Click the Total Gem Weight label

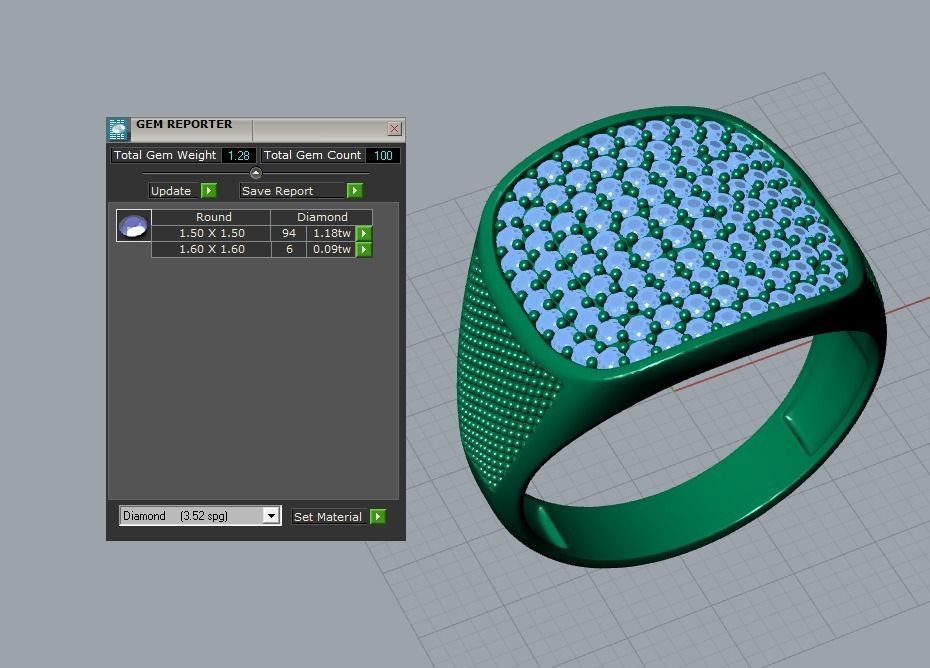165,155
